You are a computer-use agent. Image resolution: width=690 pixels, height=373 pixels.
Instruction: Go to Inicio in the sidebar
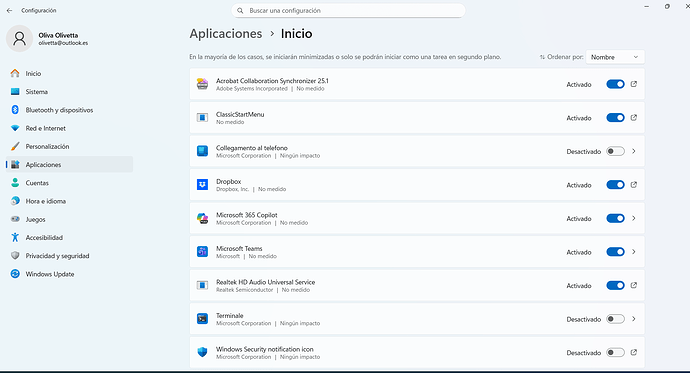pos(70,73)
